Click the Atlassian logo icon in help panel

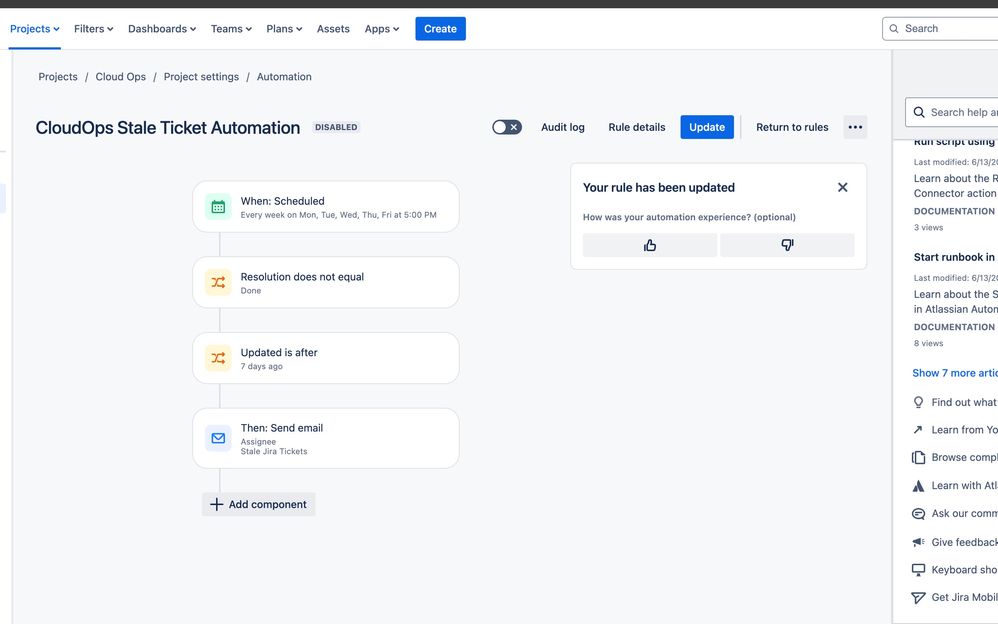coord(918,486)
